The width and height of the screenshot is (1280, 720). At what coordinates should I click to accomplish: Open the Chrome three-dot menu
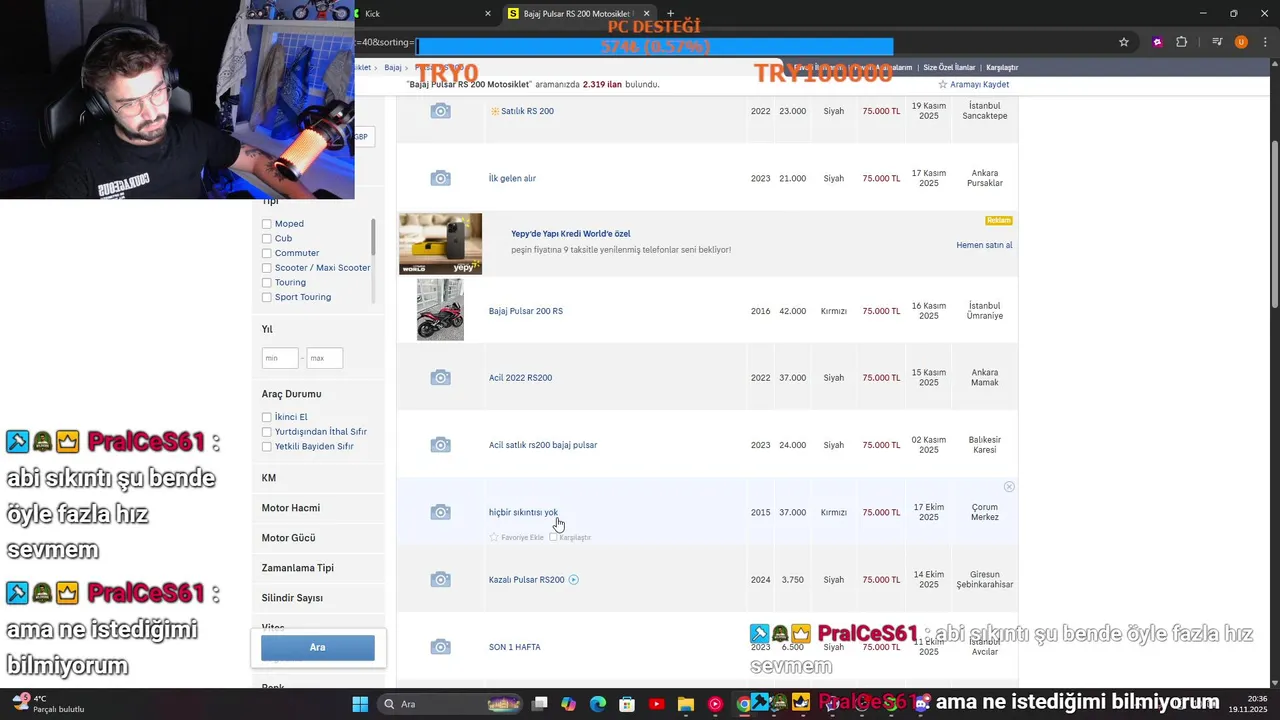(x=1264, y=42)
